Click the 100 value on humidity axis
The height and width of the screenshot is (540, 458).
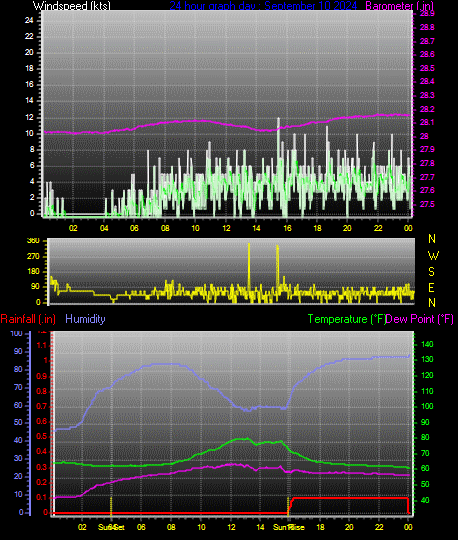click(16, 333)
